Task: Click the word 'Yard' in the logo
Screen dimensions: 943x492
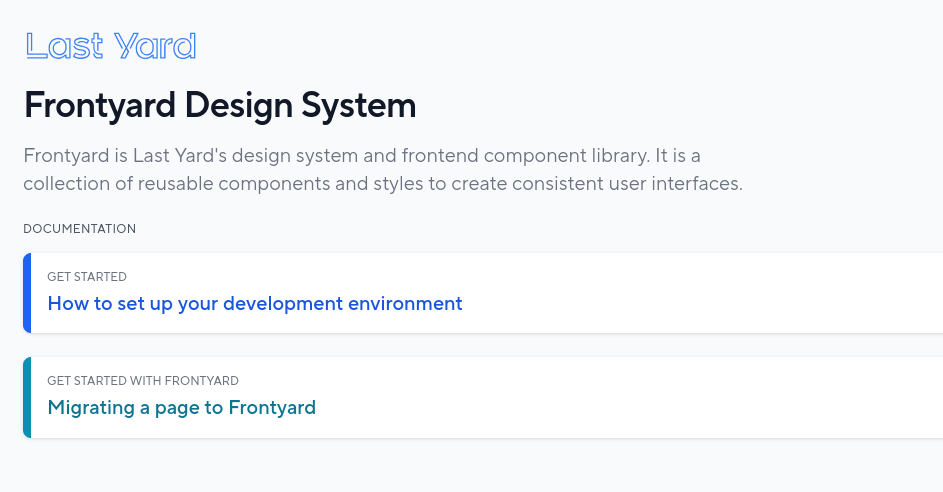Action: click(155, 46)
